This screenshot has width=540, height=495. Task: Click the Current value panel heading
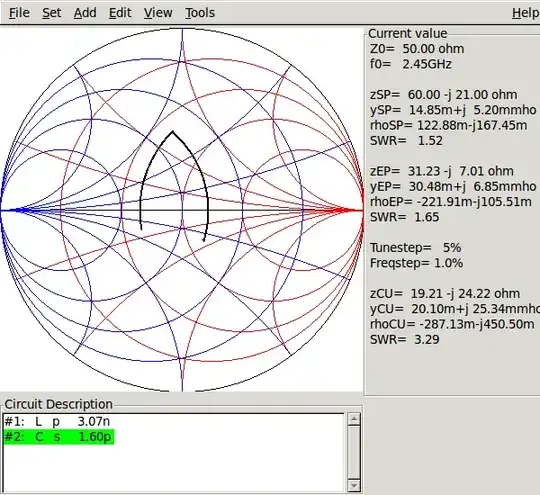[408, 33]
